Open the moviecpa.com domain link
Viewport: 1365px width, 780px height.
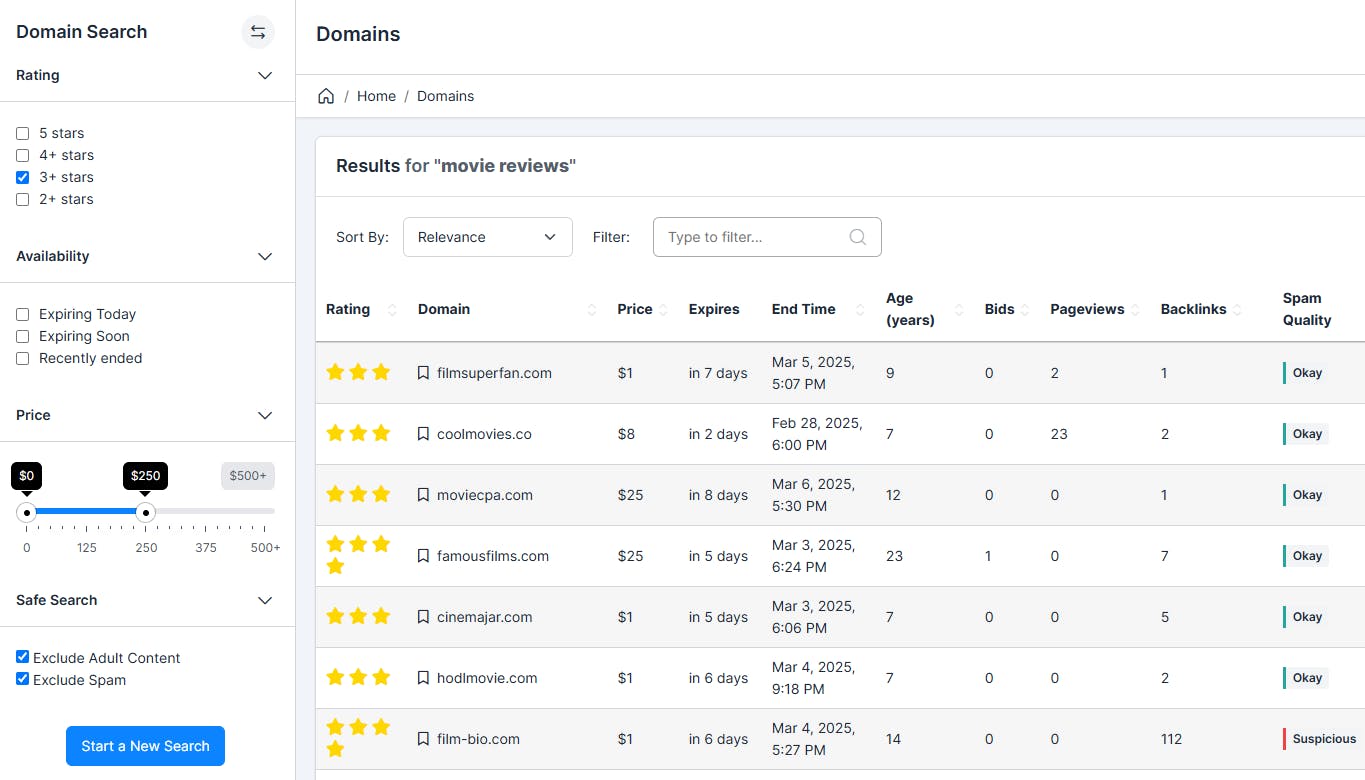(485, 495)
